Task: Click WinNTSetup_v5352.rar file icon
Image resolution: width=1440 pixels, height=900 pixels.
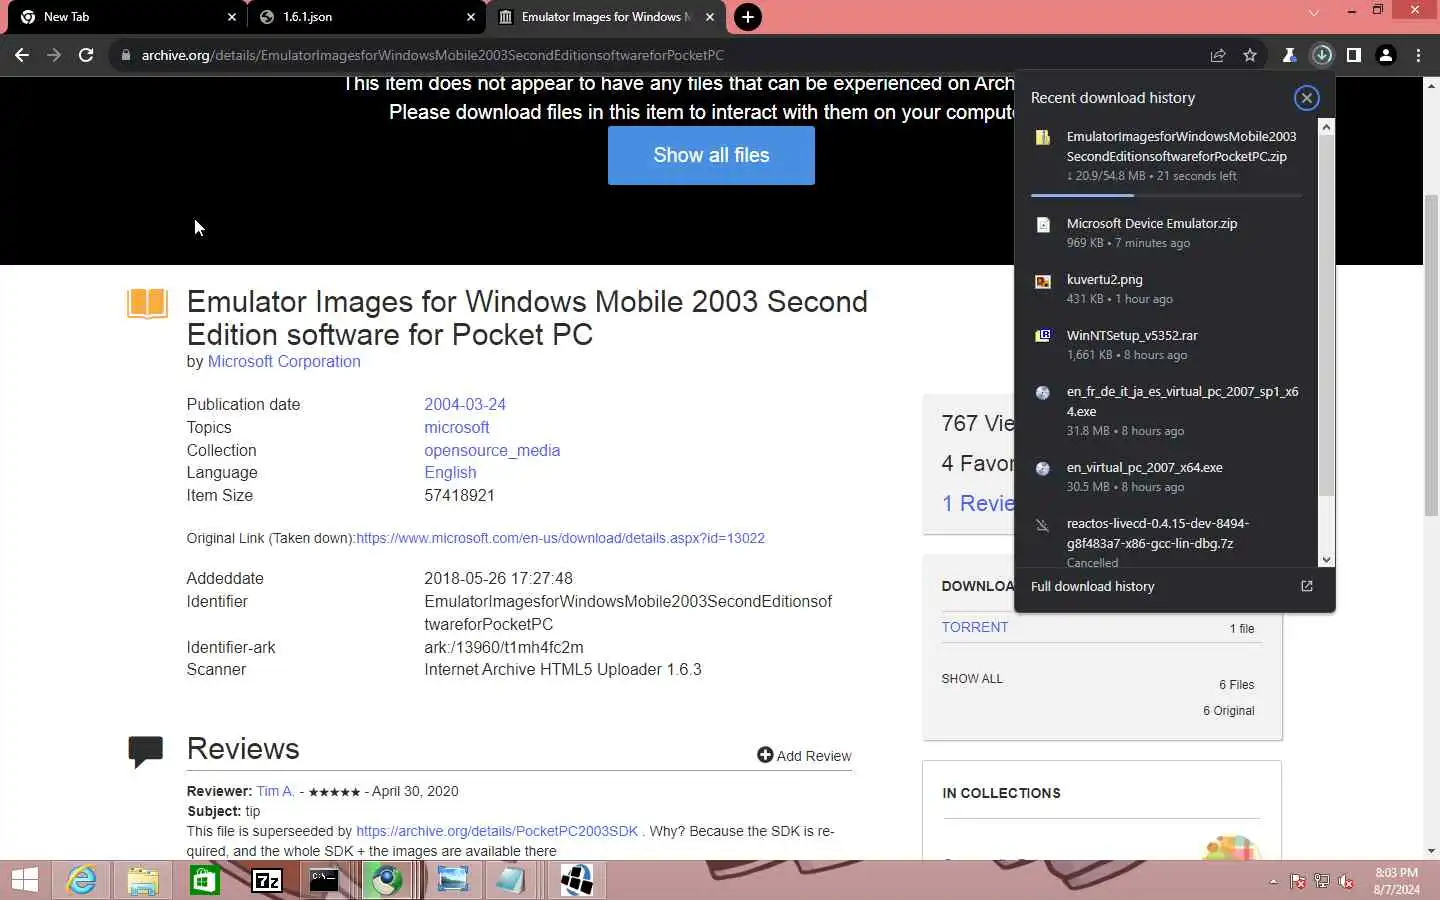Action: click(x=1043, y=336)
